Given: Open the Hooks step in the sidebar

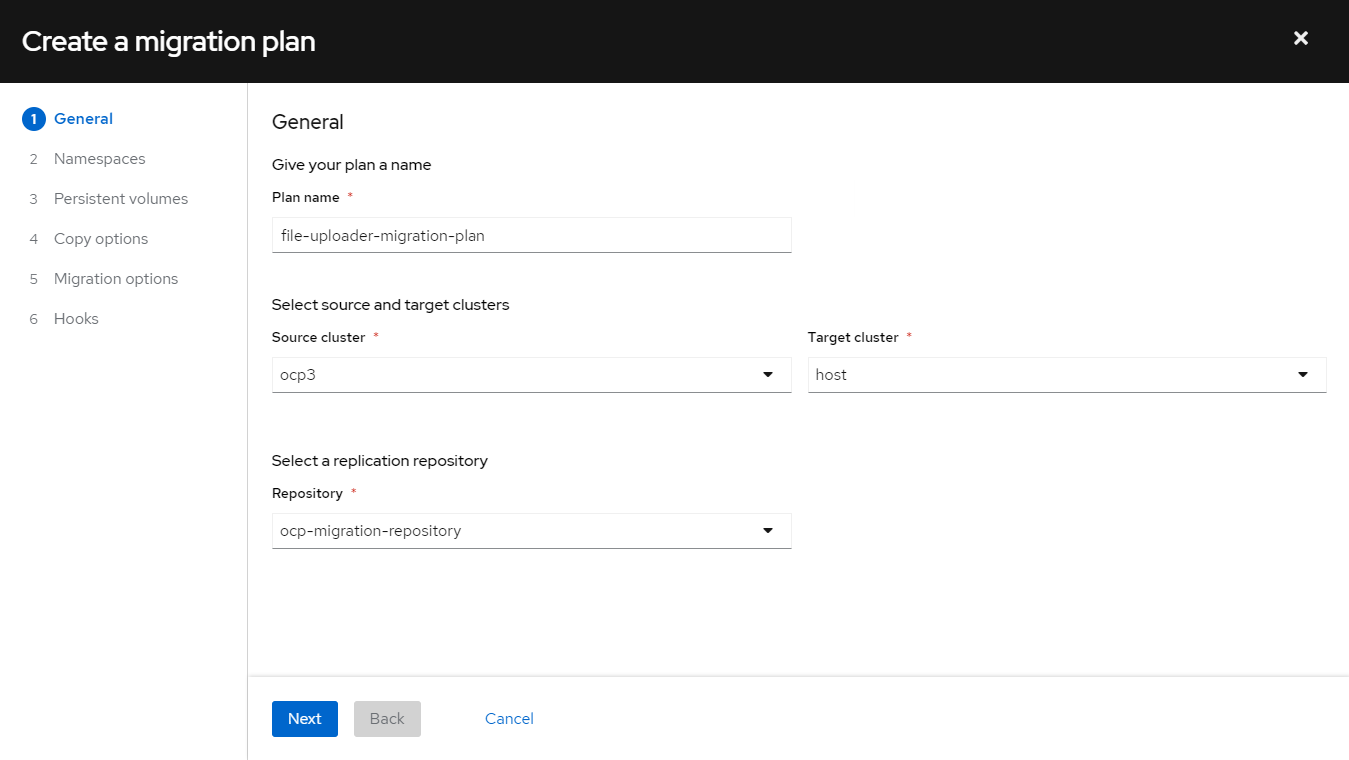Looking at the screenshot, I should (x=76, y=318).
